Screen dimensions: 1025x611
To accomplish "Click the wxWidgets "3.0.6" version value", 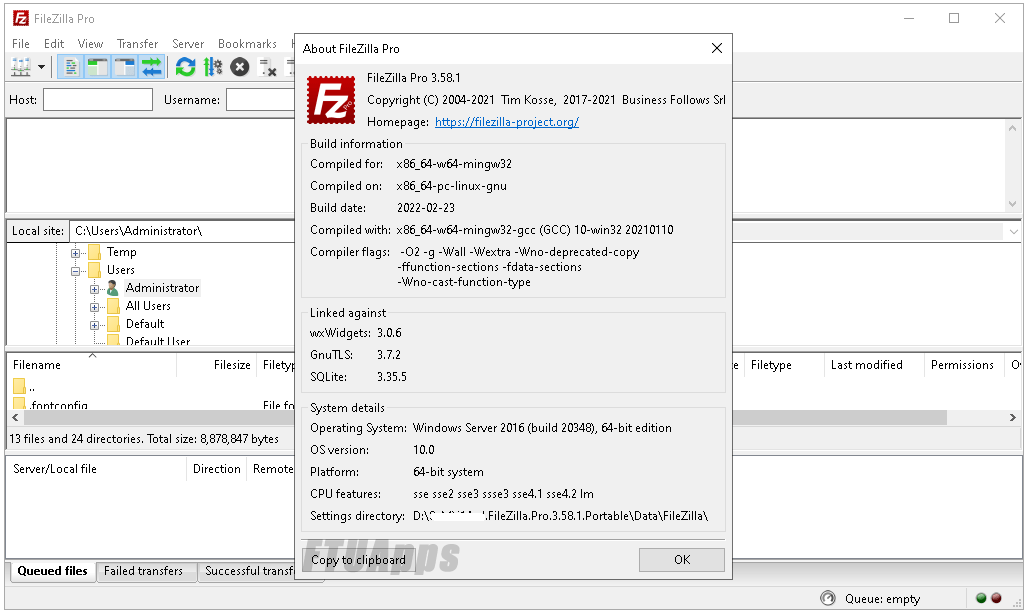I will pyautogui.click(x=389, y=333).
